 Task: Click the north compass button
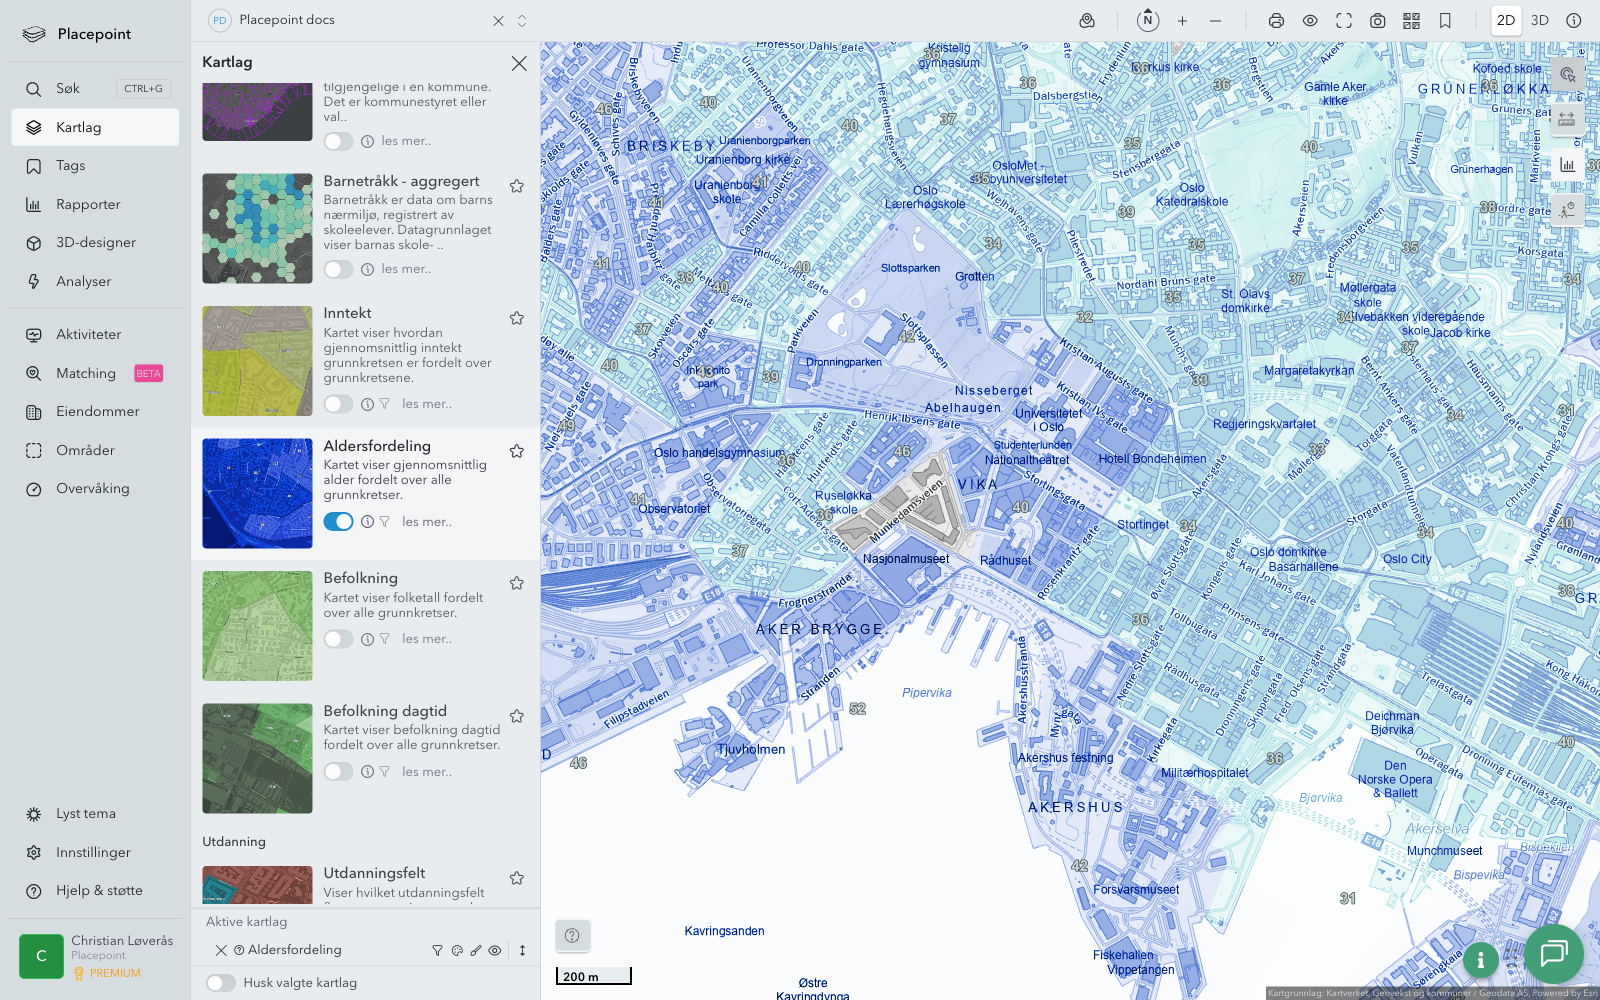click(1148, 21)
